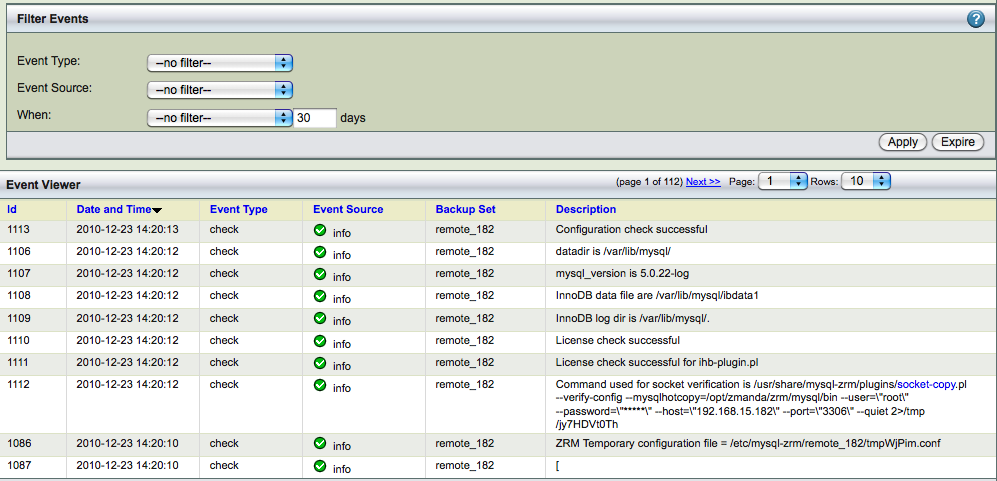
Task: Click the socket-copy link in event 1112
Action: (x=927, y=384)
